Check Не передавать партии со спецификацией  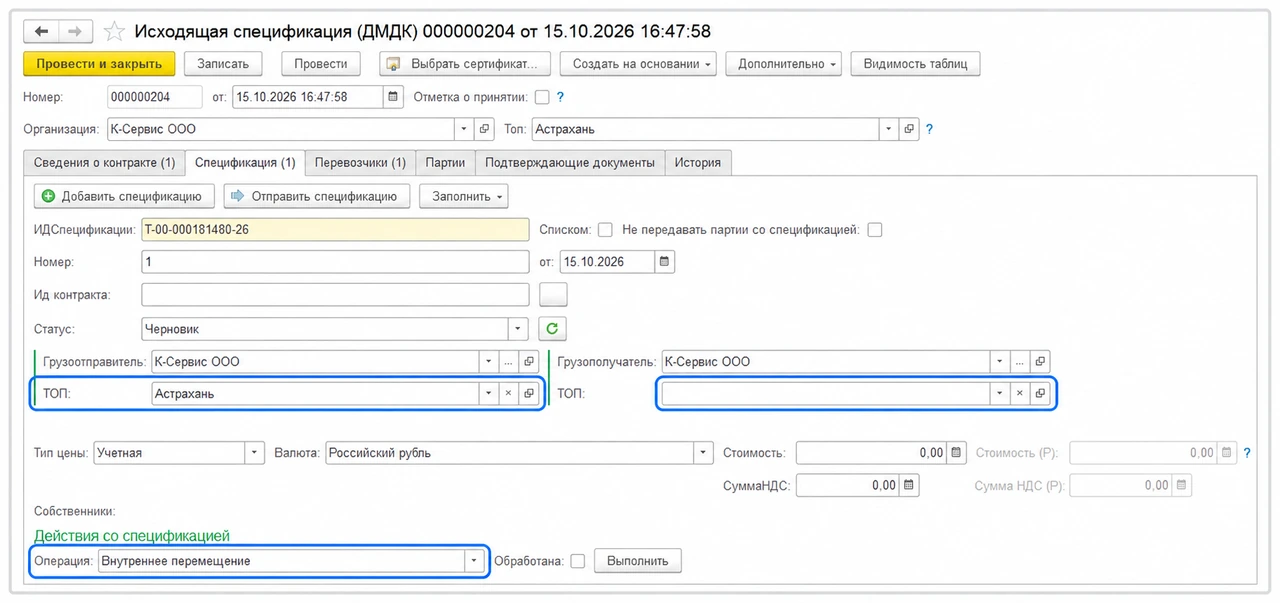click(875, 229)
